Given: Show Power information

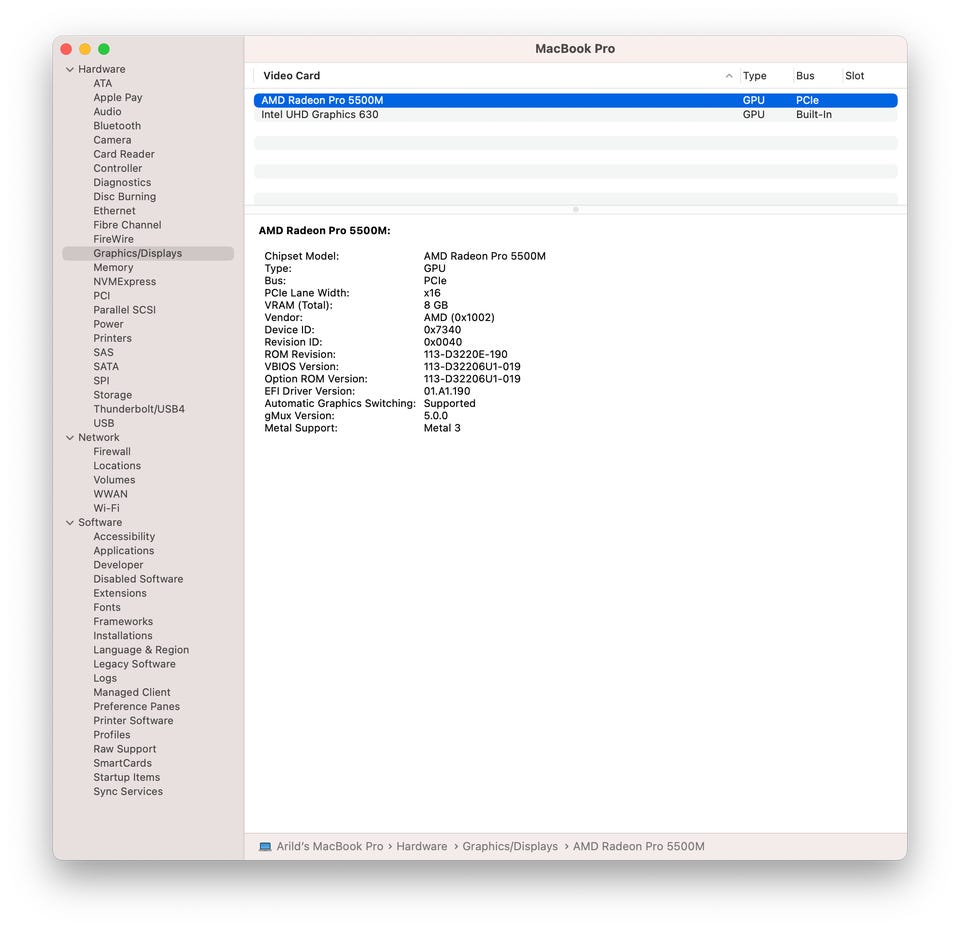Looking at the screenshot, I should 108,324.
